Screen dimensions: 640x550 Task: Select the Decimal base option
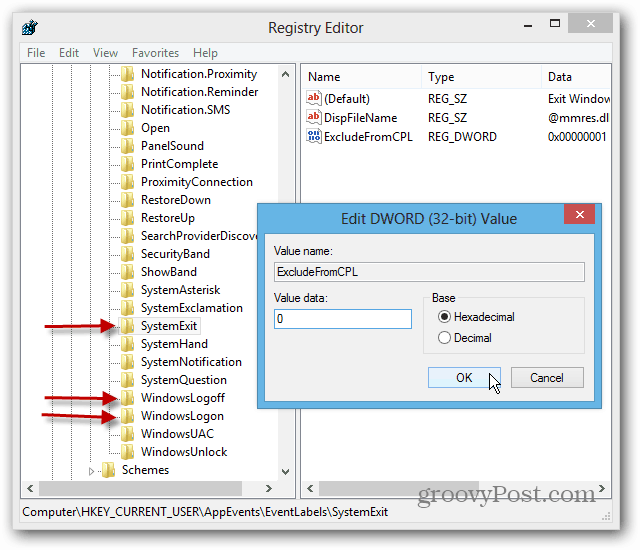pyautogui.click(x=464, y=338)
